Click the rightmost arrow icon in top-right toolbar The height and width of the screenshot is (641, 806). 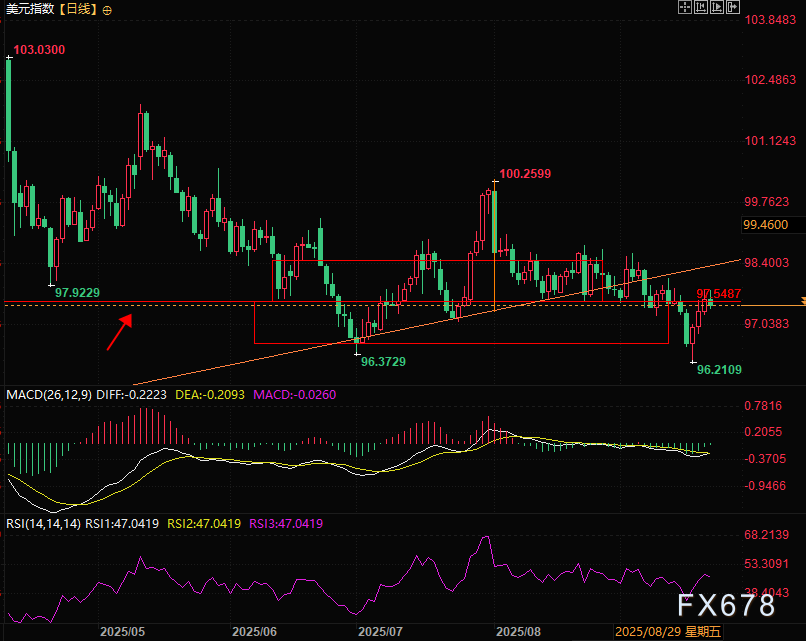tap(731, 7)
